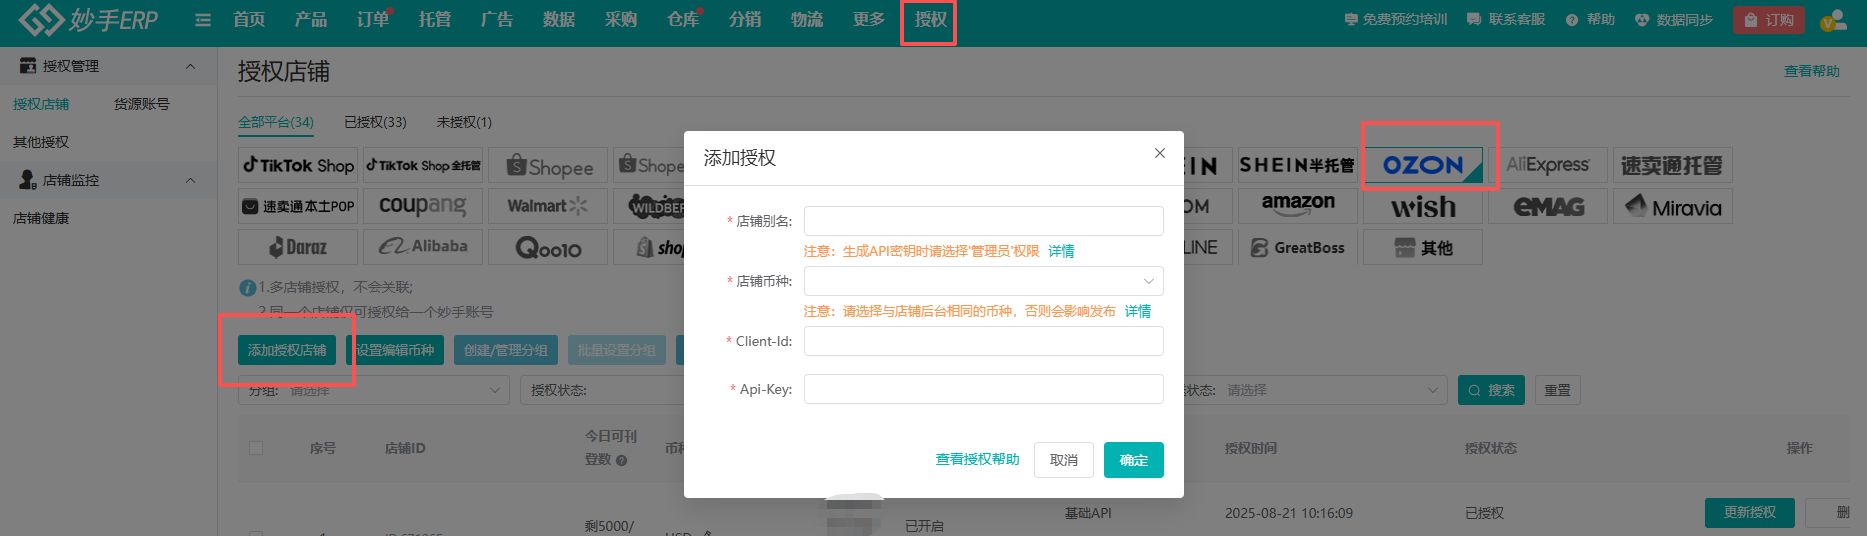Open the 授权 top menu
The width and height of the screenshot is (1867, 536).
coord(930,20)
